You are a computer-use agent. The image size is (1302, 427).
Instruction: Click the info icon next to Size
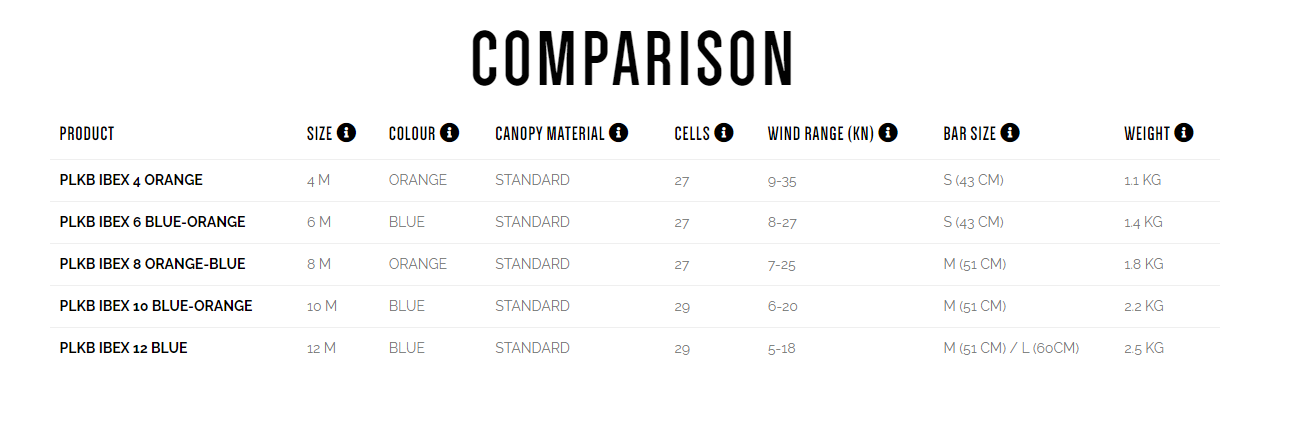click(347, 133)
